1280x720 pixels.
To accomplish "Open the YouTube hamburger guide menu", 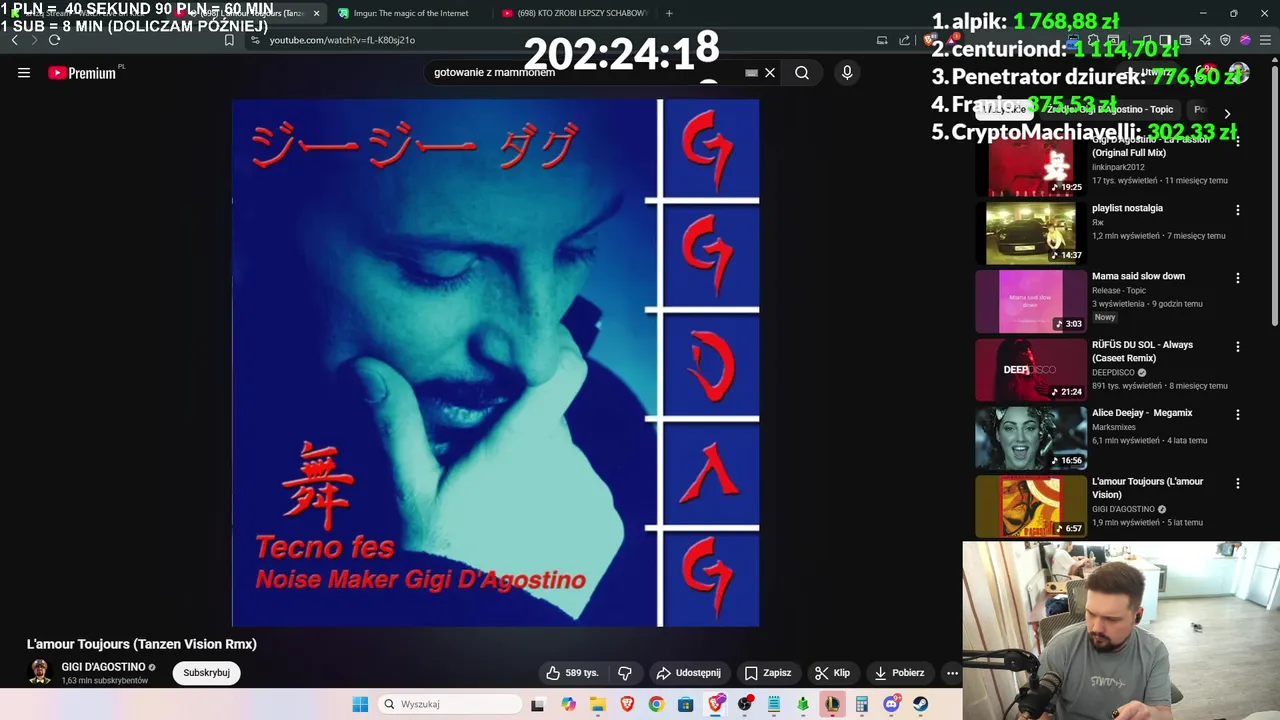I will 24,73.
